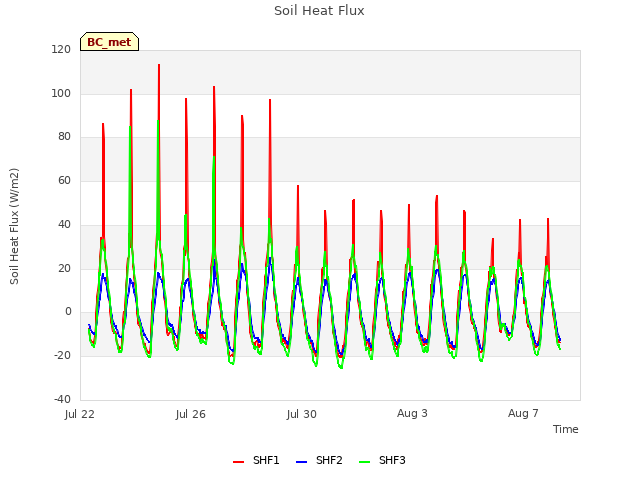This screenshot has width=640, height=480.
Task: Click the -40 y-axis tick label
Action: coord(62,399)
